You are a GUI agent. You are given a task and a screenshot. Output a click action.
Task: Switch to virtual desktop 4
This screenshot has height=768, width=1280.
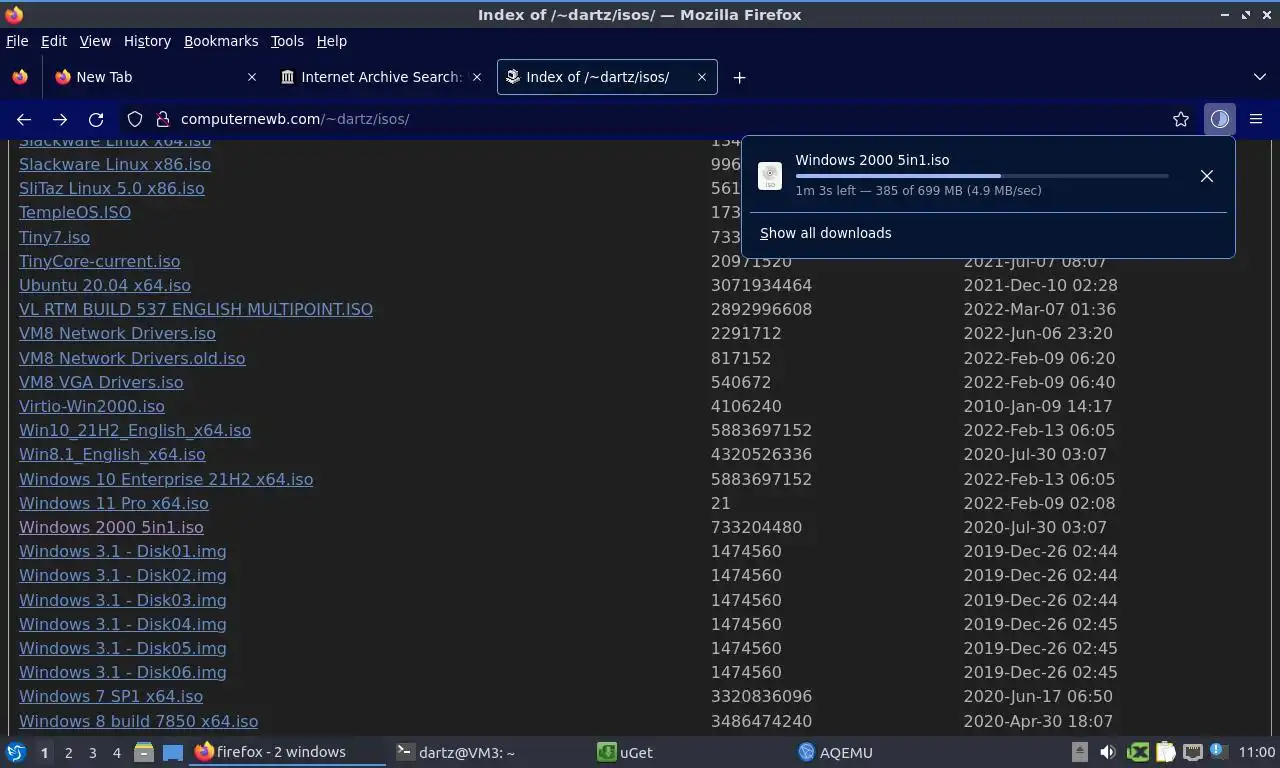(116, 752)
